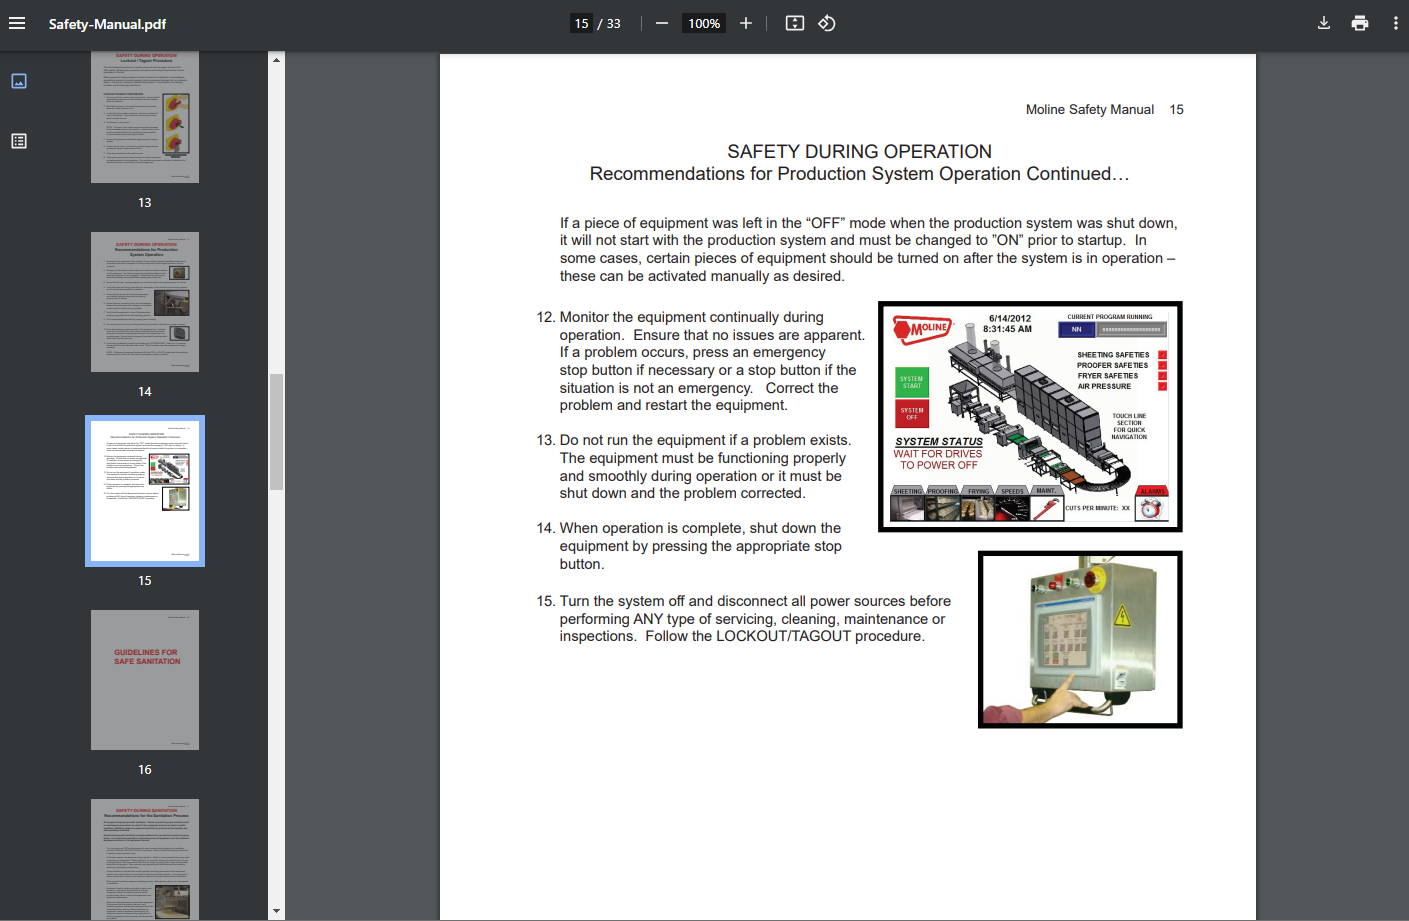Click the Moline system status screen image
The width and height of the screenshot is (1409, 921).
coord(1030,416)
